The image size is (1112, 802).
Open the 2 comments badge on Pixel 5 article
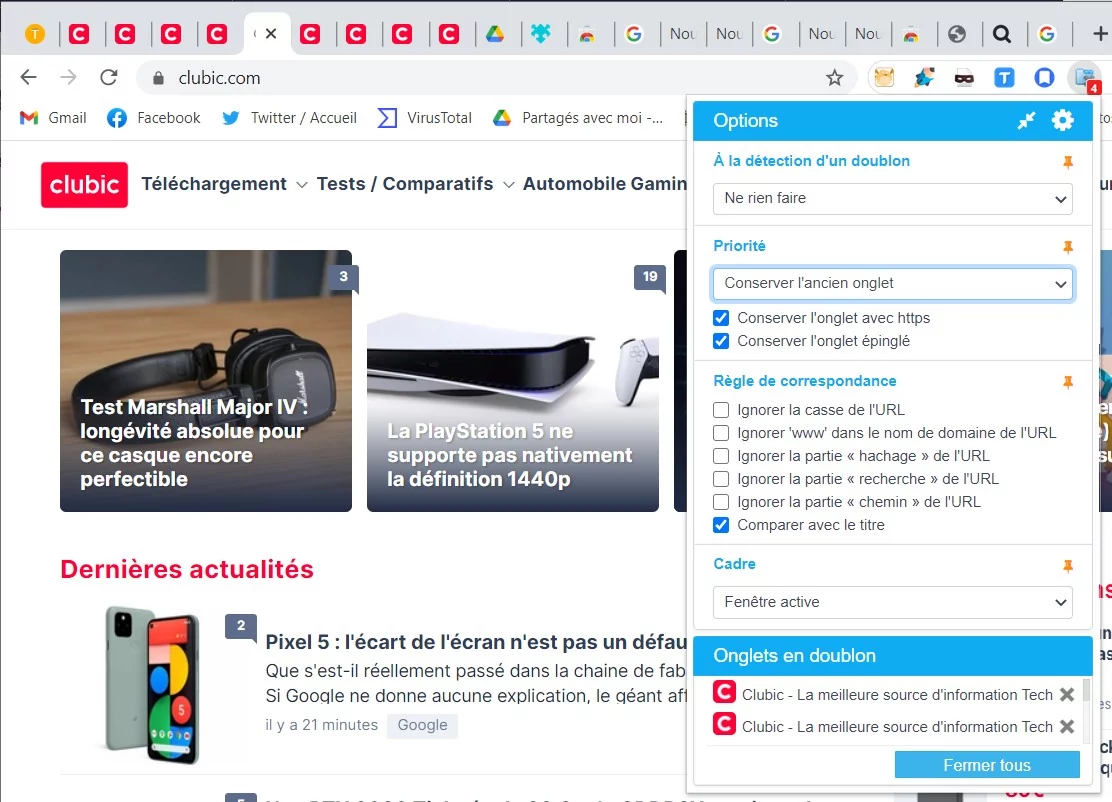241,625
